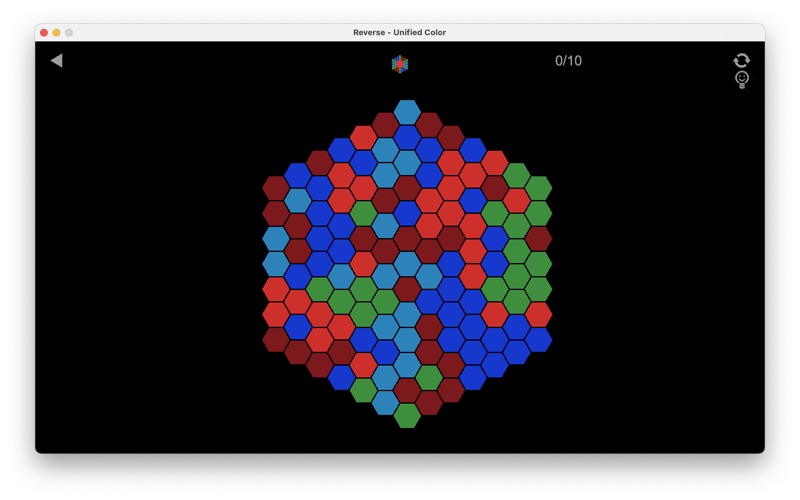Click the multicolor hexagon icon at top center
800x500 pixels.
(x=400, y=64)
